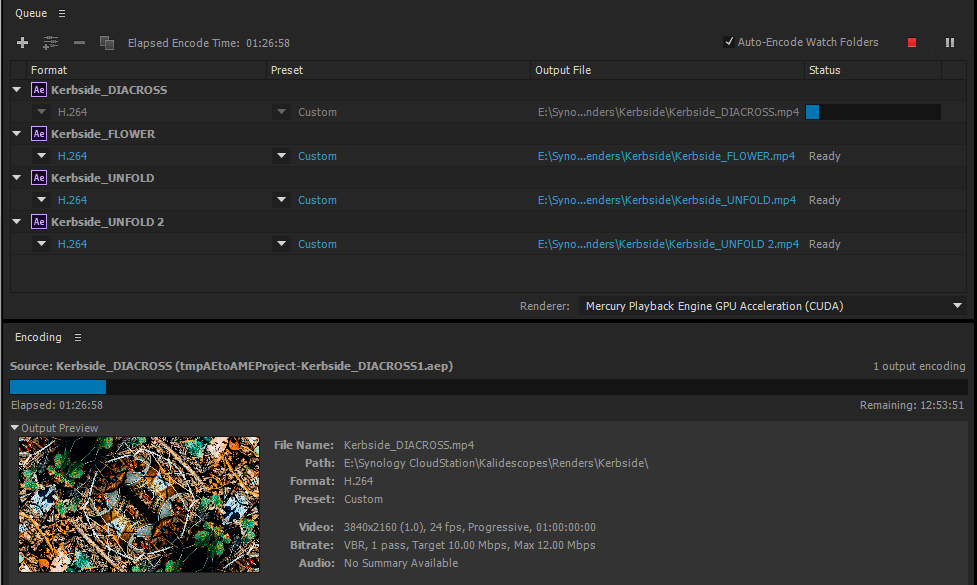This screenshot has height=585, width=977.
Task: Click the main encoding progress bar
Action: pos(488,387)
